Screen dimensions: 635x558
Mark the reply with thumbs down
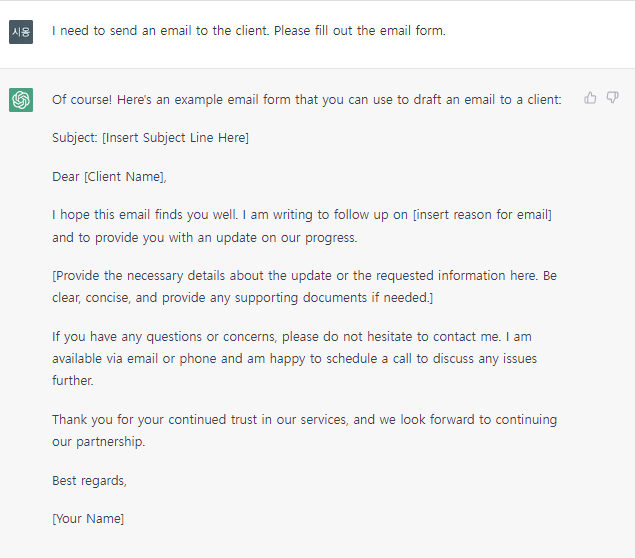(x=612, y=98)
